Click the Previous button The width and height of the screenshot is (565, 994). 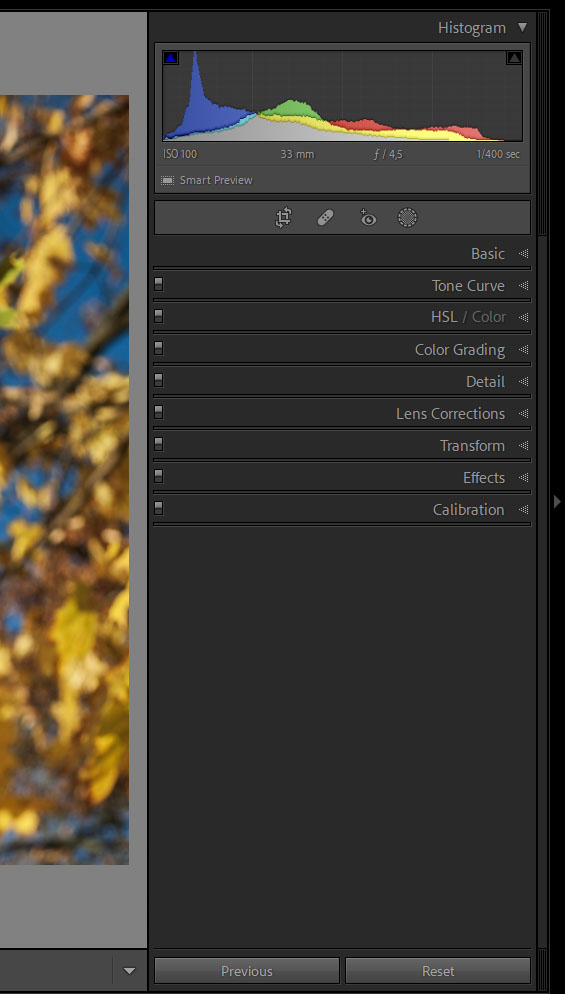pyautogui.click(x=247, y=971)
